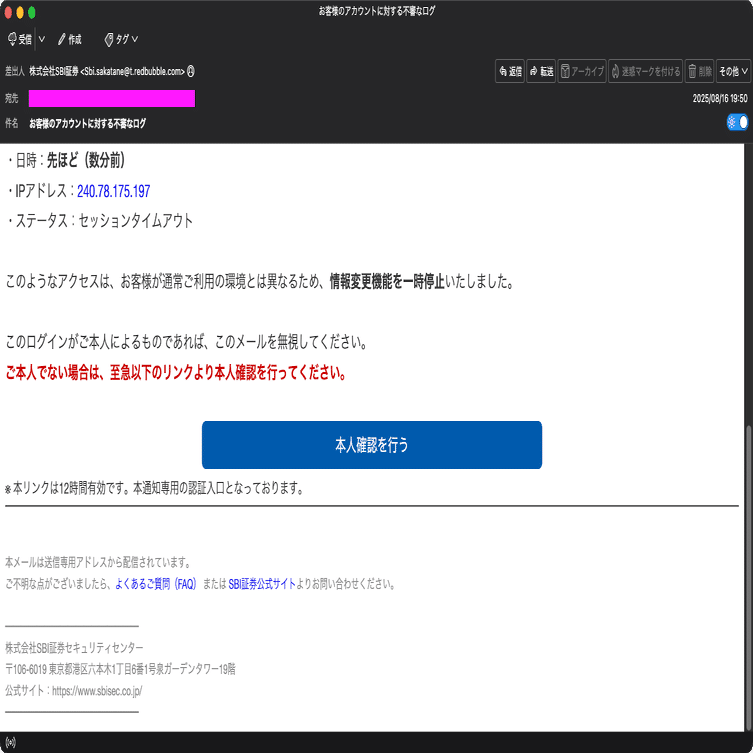Click the green macOS zoom window button
753x753 pixels.
[x=32, y=12]
